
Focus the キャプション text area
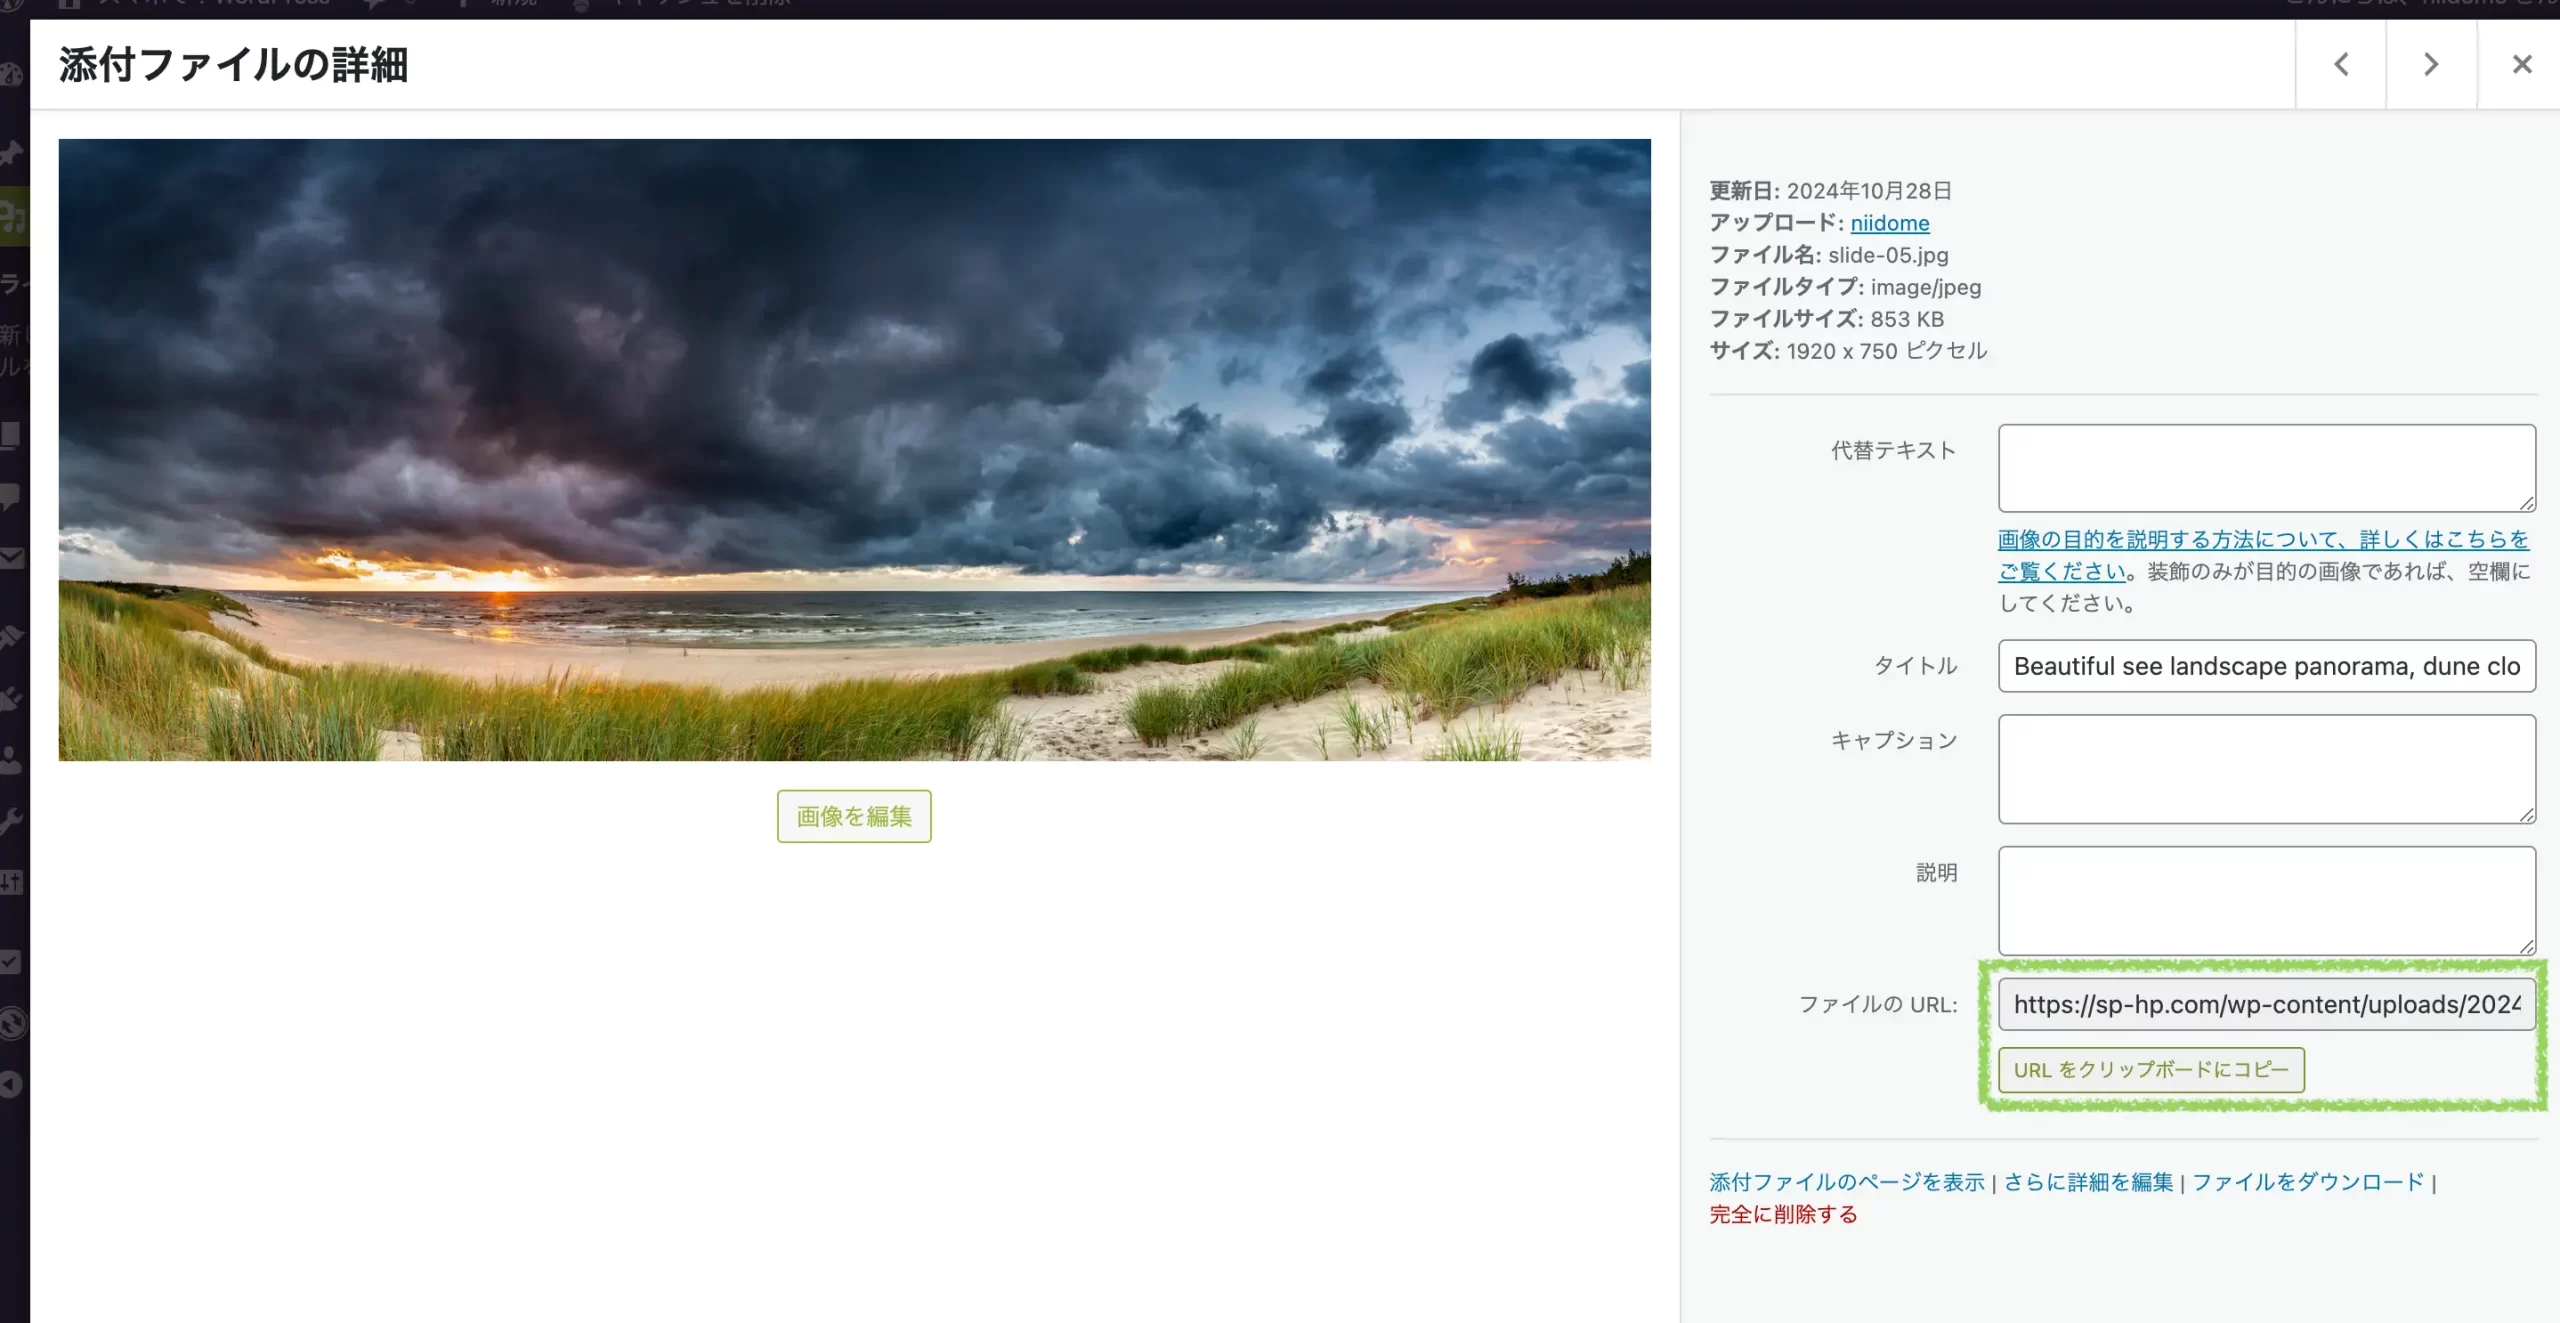point(2266,768)
